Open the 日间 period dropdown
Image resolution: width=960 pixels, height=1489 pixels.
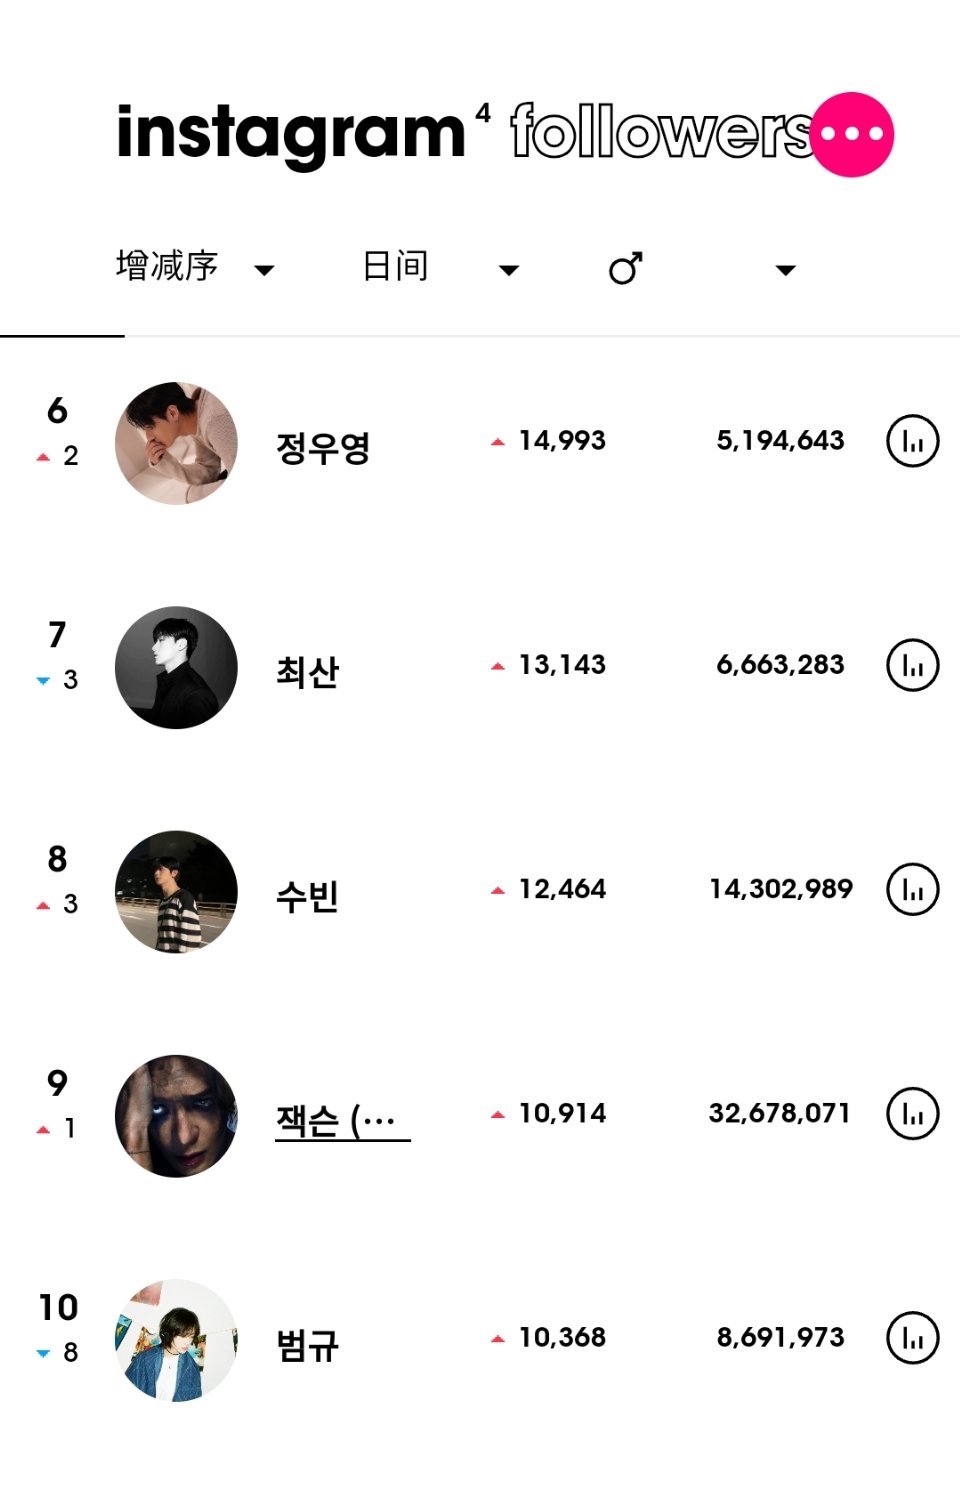pos(440,267)
